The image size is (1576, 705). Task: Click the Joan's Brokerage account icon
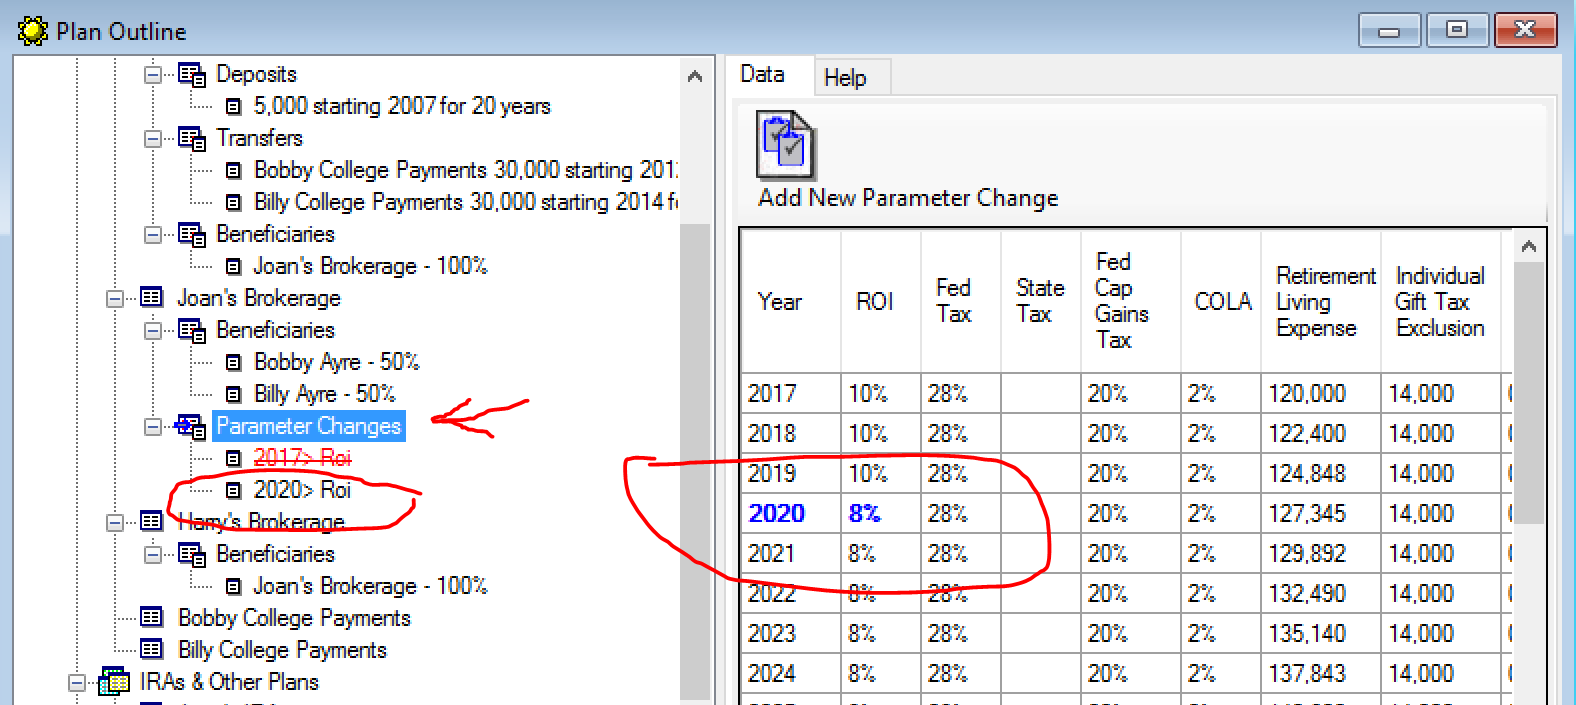[x=152, y=298]
